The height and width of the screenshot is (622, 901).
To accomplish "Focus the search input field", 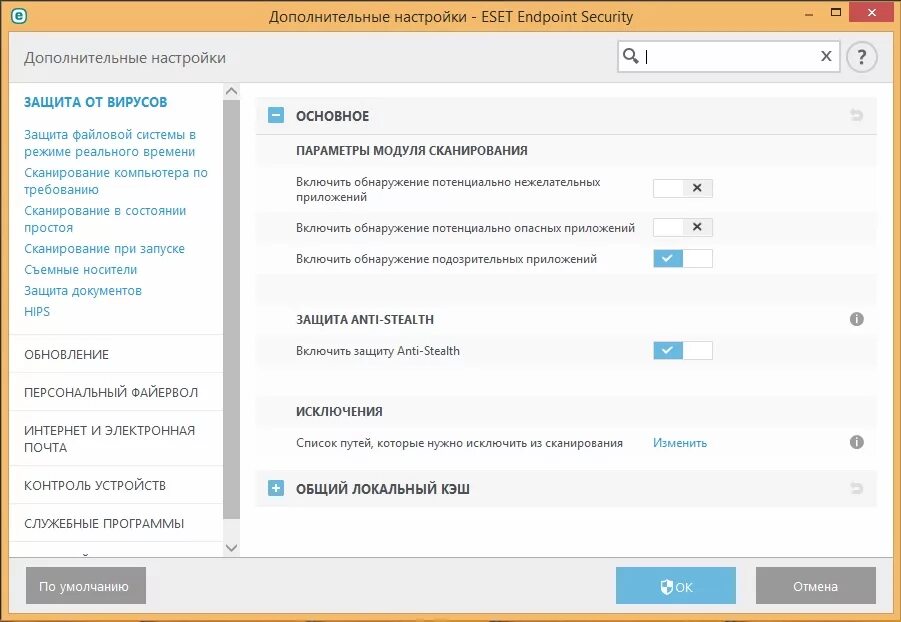I will point(729,56).
